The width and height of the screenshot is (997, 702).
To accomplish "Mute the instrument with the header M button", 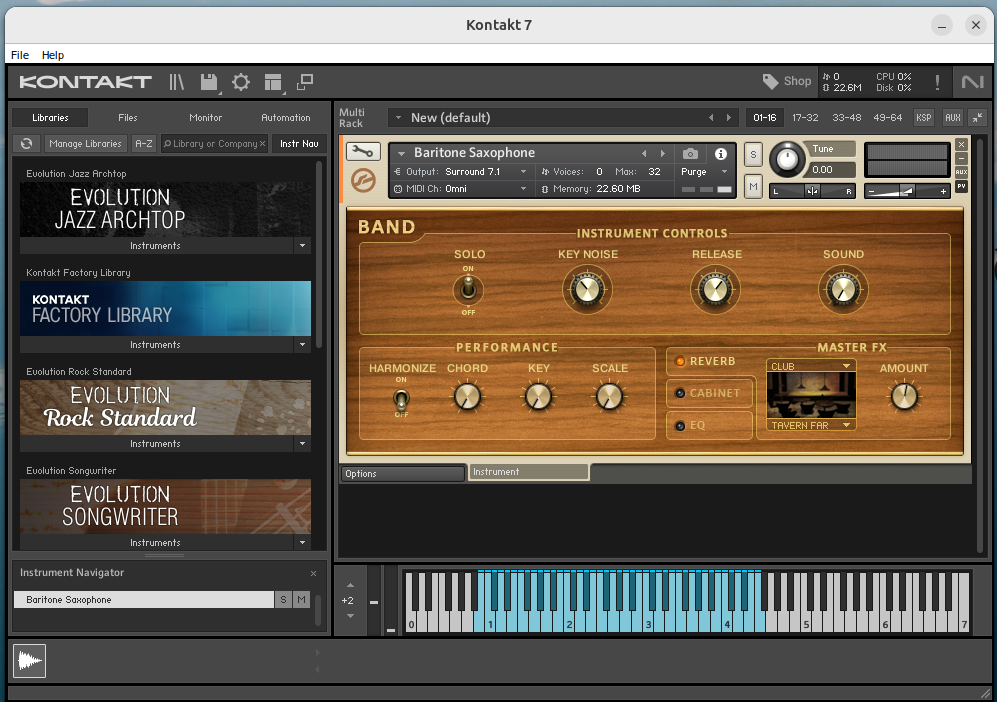I will click(x=753, y=187).
